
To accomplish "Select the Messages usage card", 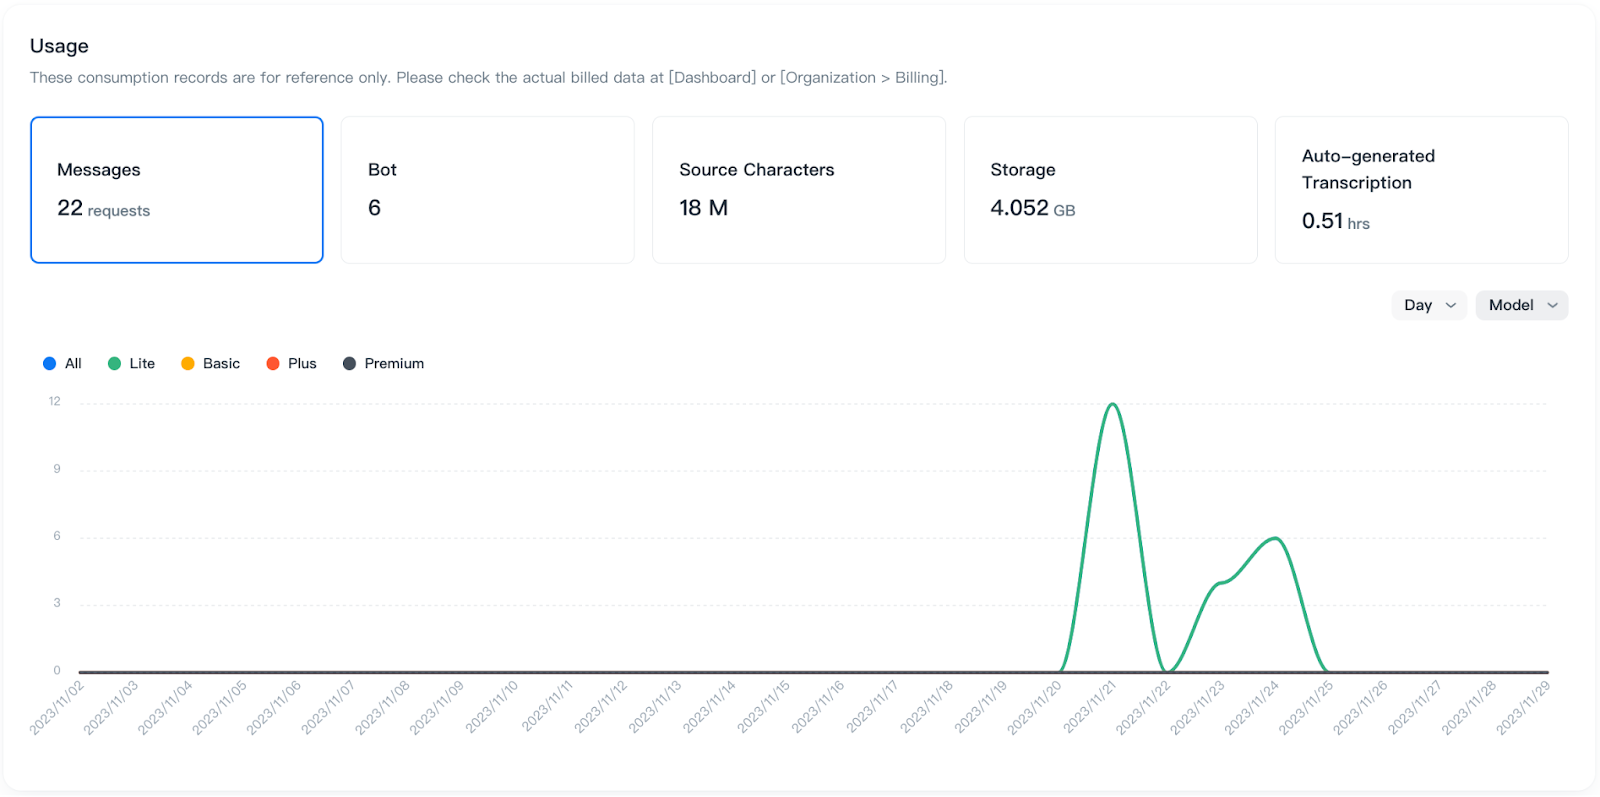I will pos(177,190).
